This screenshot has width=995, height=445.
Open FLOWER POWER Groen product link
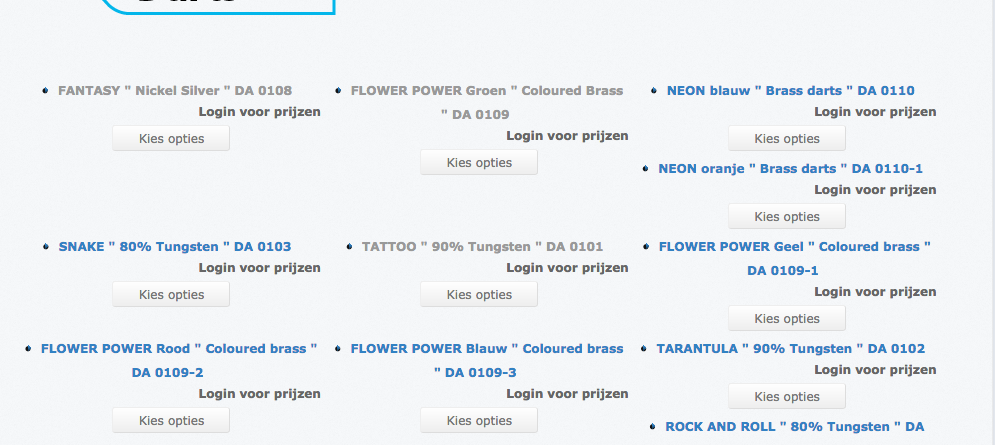click(x=486, y=90)
